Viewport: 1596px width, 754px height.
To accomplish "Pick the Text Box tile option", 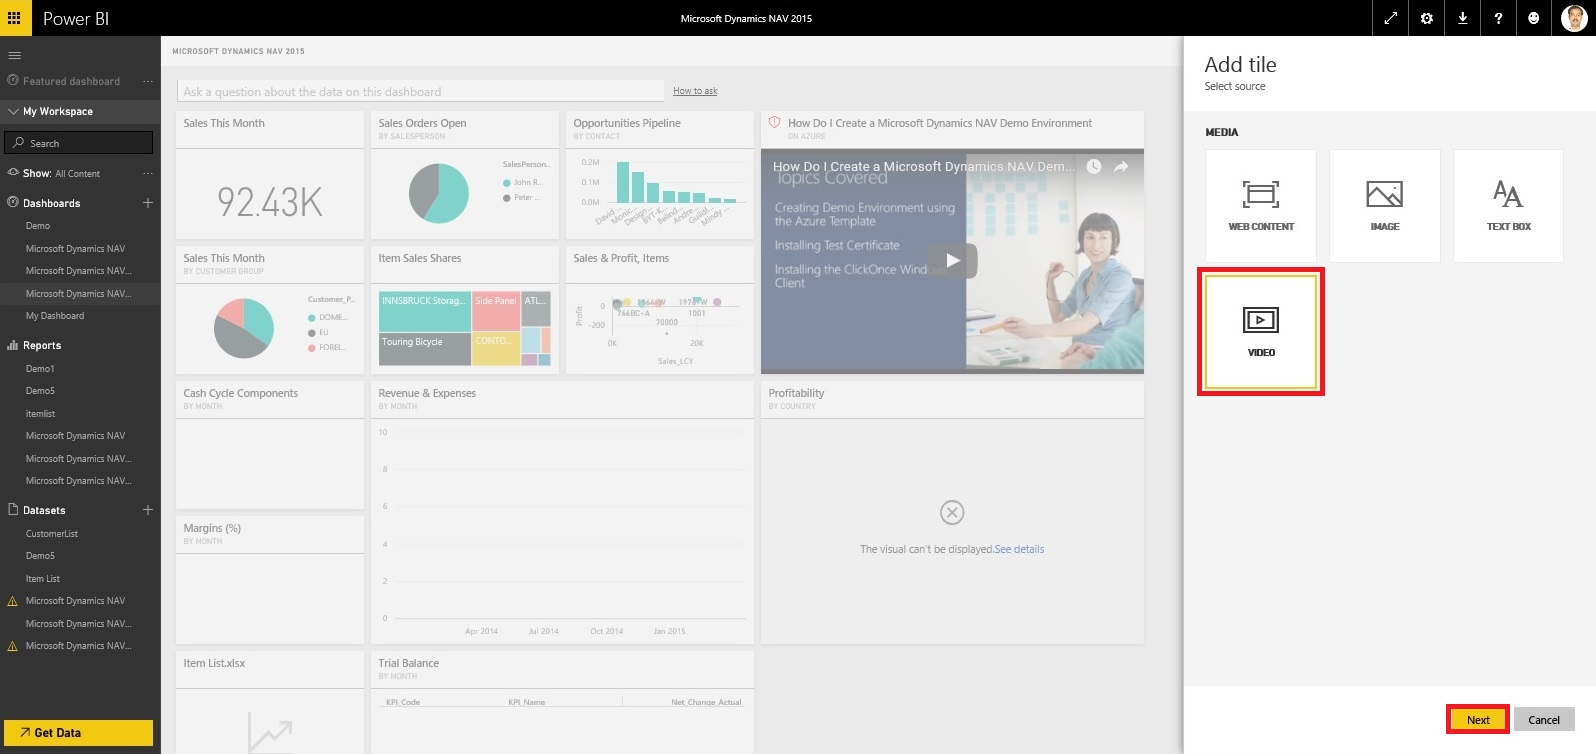I will 1508,206.
